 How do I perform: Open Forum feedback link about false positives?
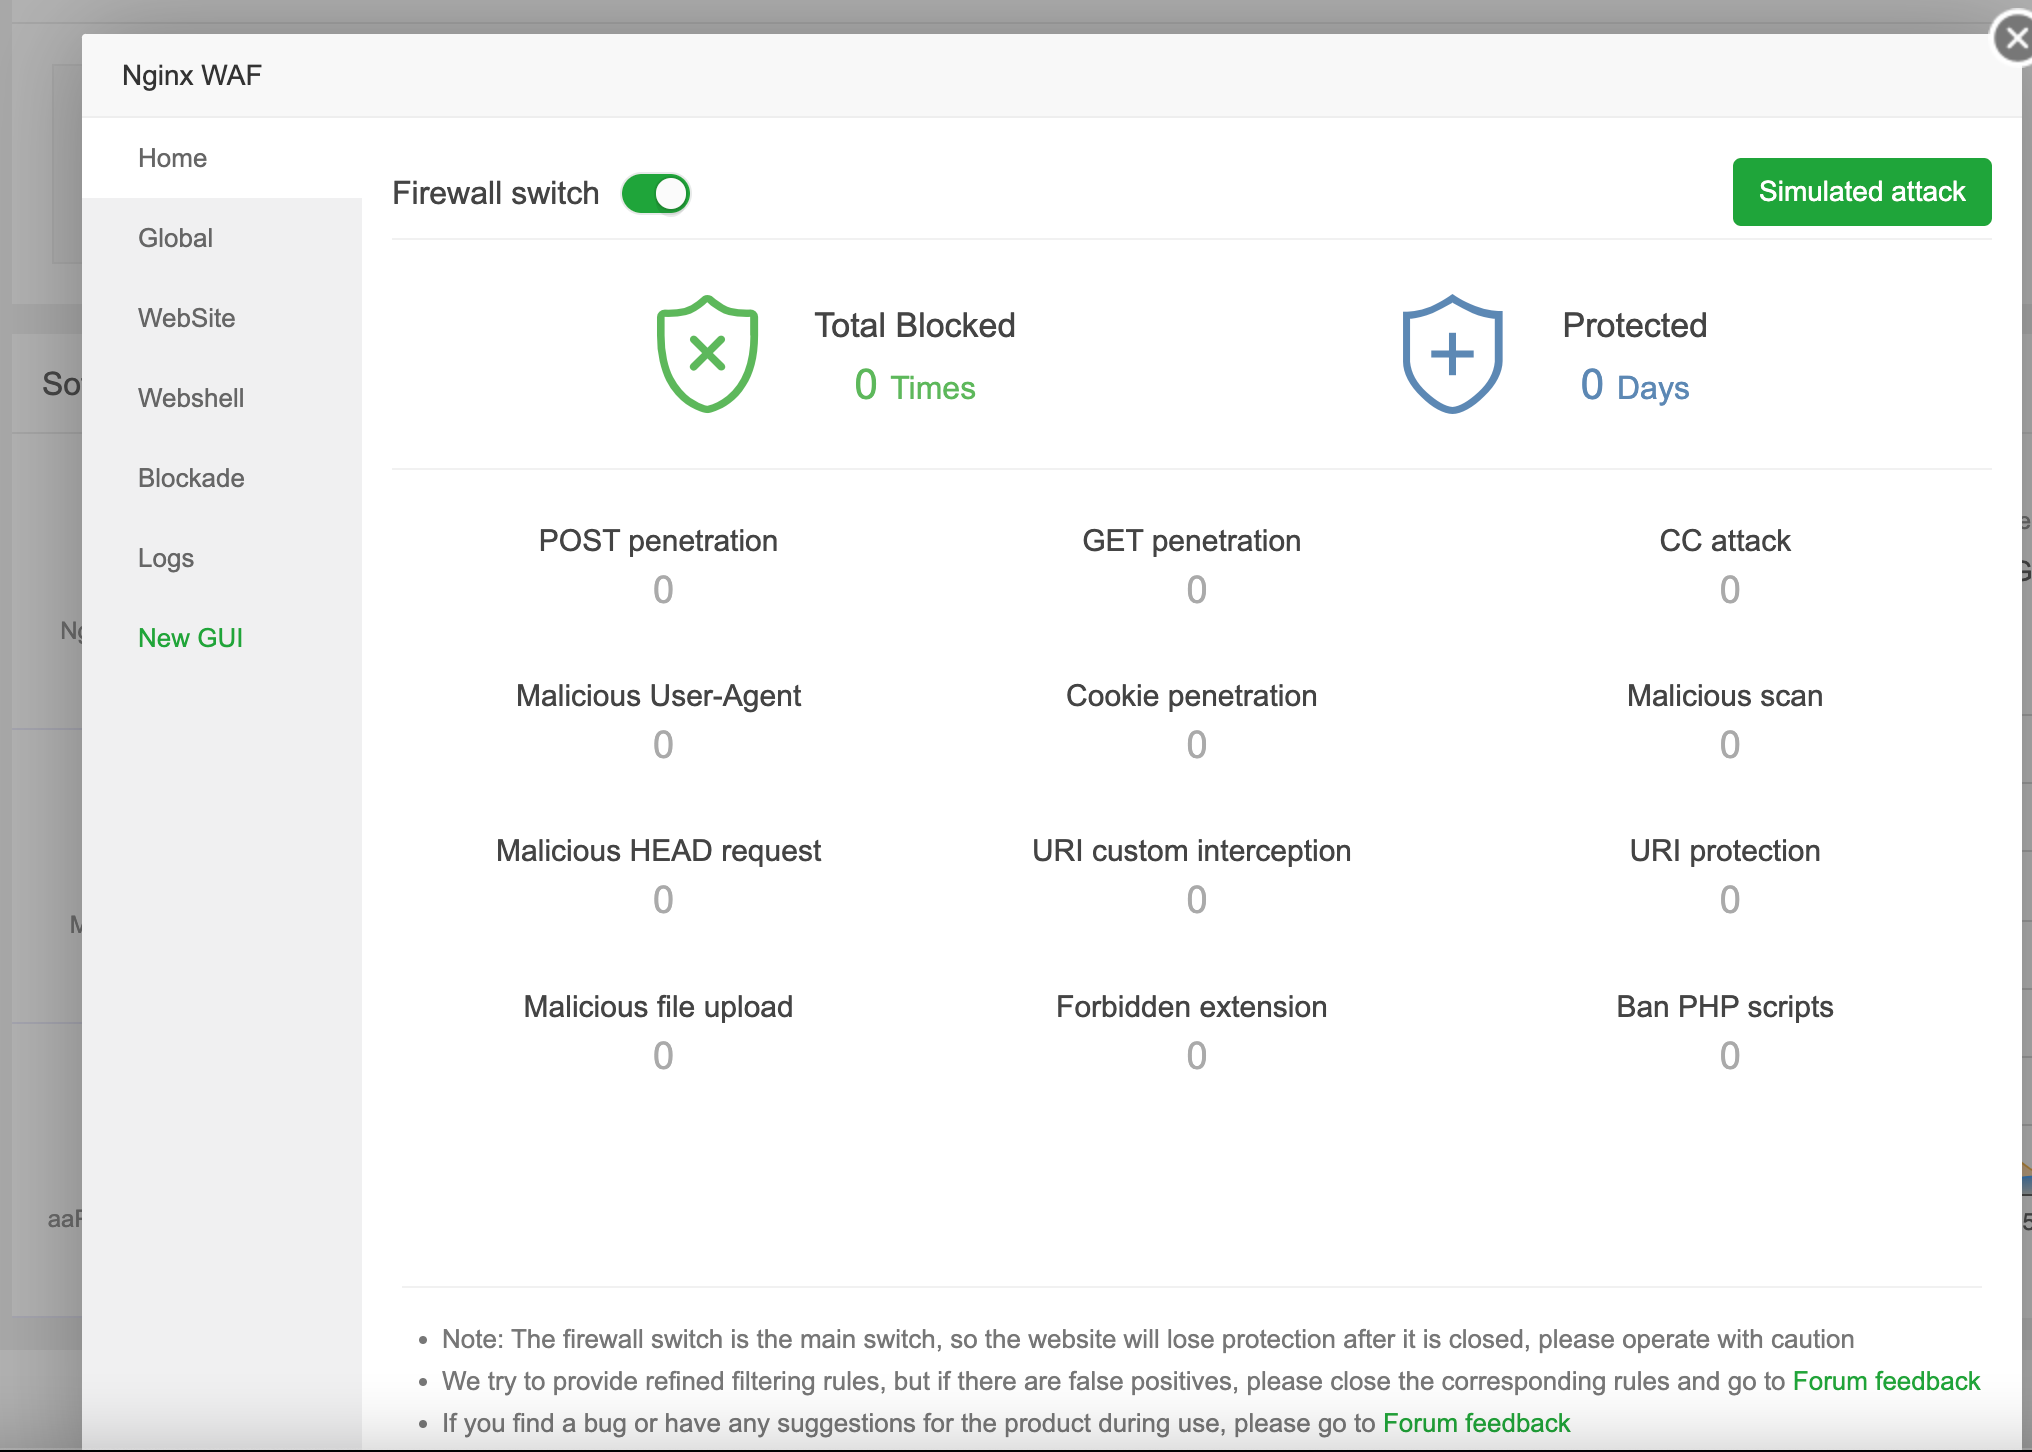pos(1886,1381)
